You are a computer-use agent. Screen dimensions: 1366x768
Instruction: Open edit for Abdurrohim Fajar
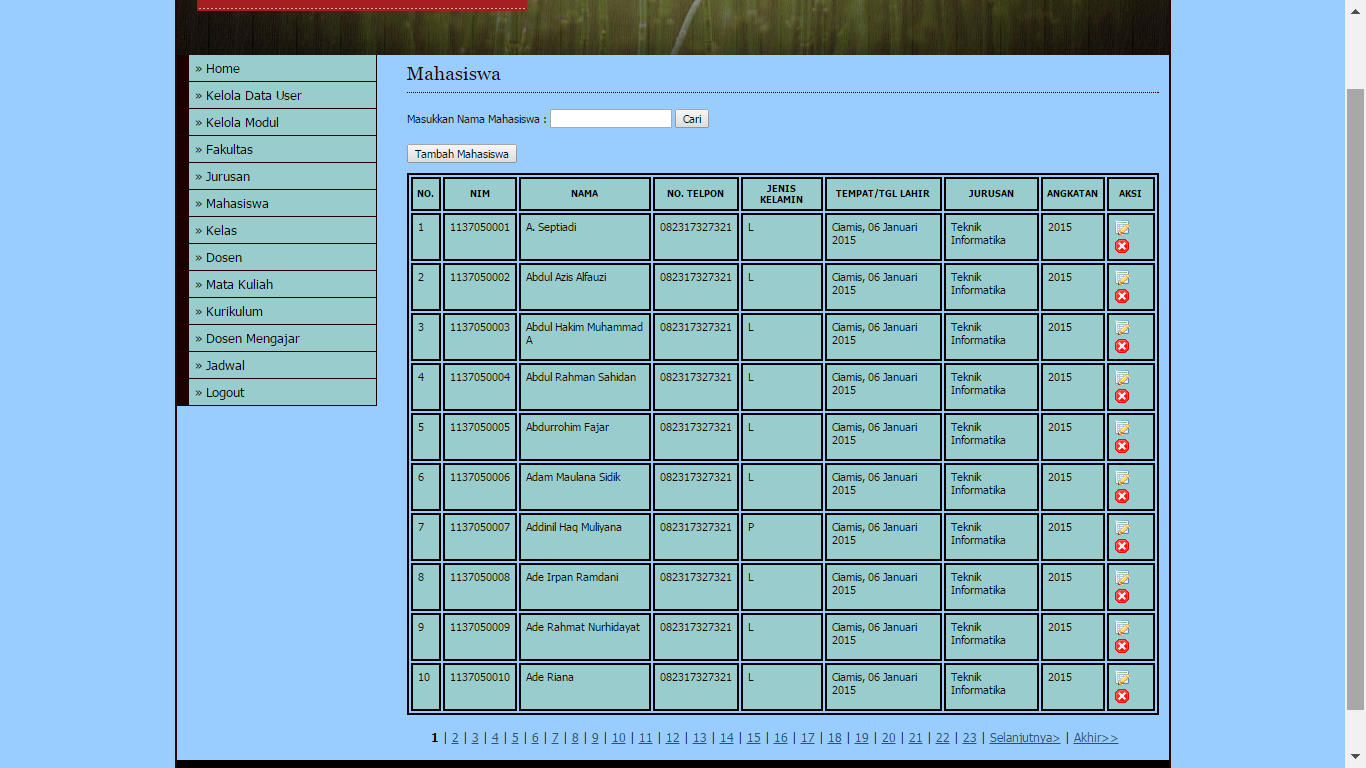pos(1122,428)
